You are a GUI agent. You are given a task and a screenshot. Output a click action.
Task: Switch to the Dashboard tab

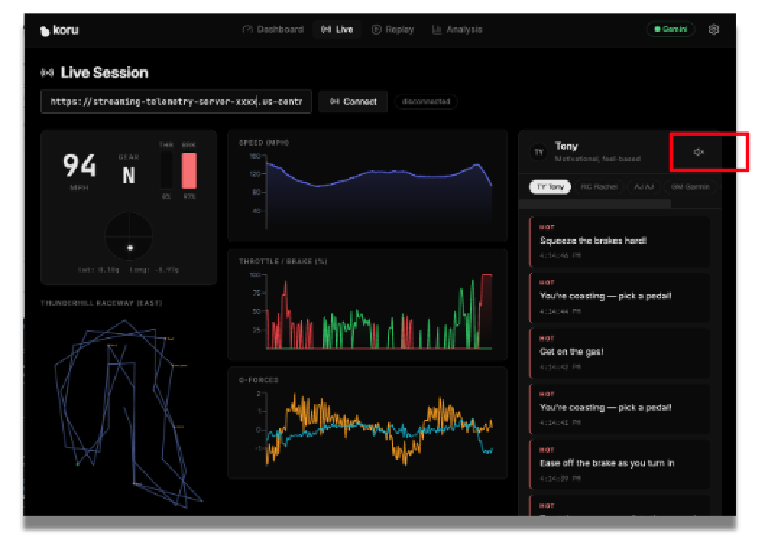[x=273, y=30]
